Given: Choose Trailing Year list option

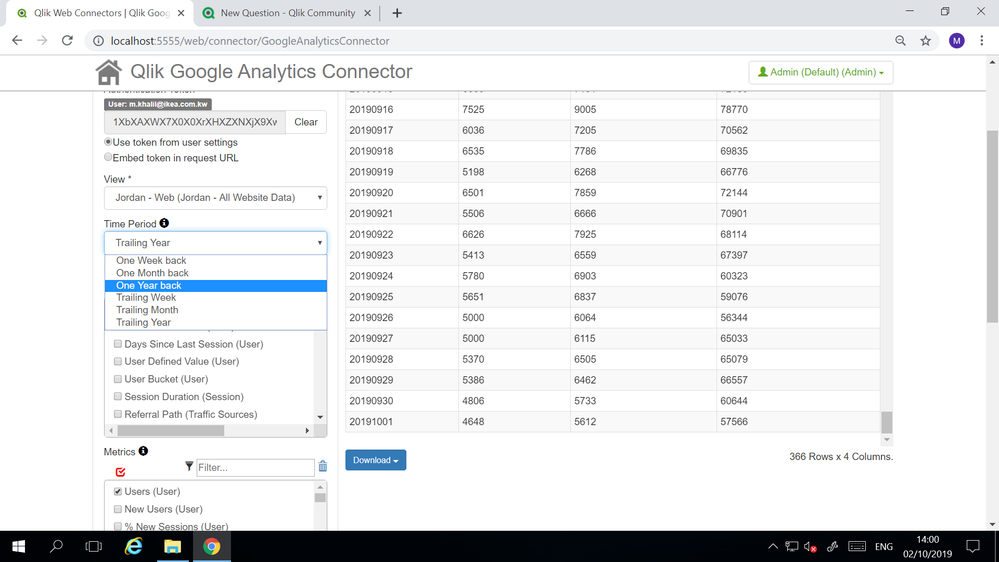Looking at the screenshot, I should (215, 322).
